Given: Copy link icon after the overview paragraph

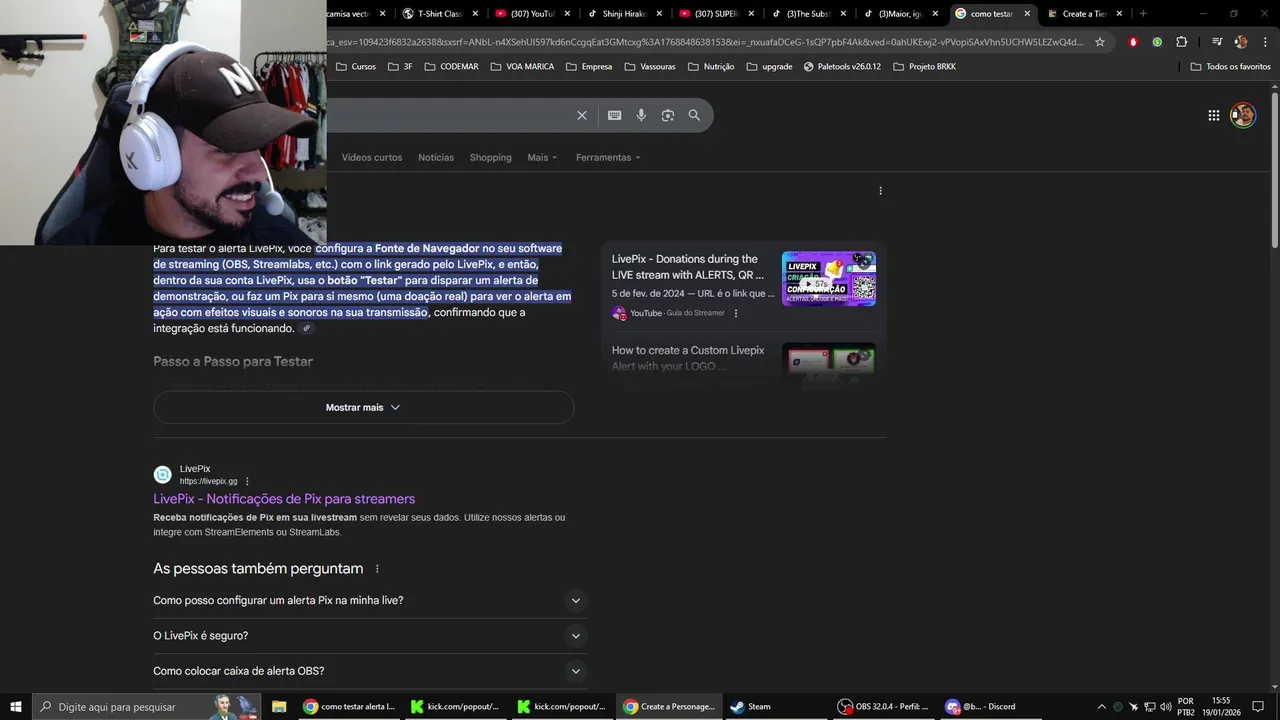Looking at the screenshot, I should (x=307, y=328).
